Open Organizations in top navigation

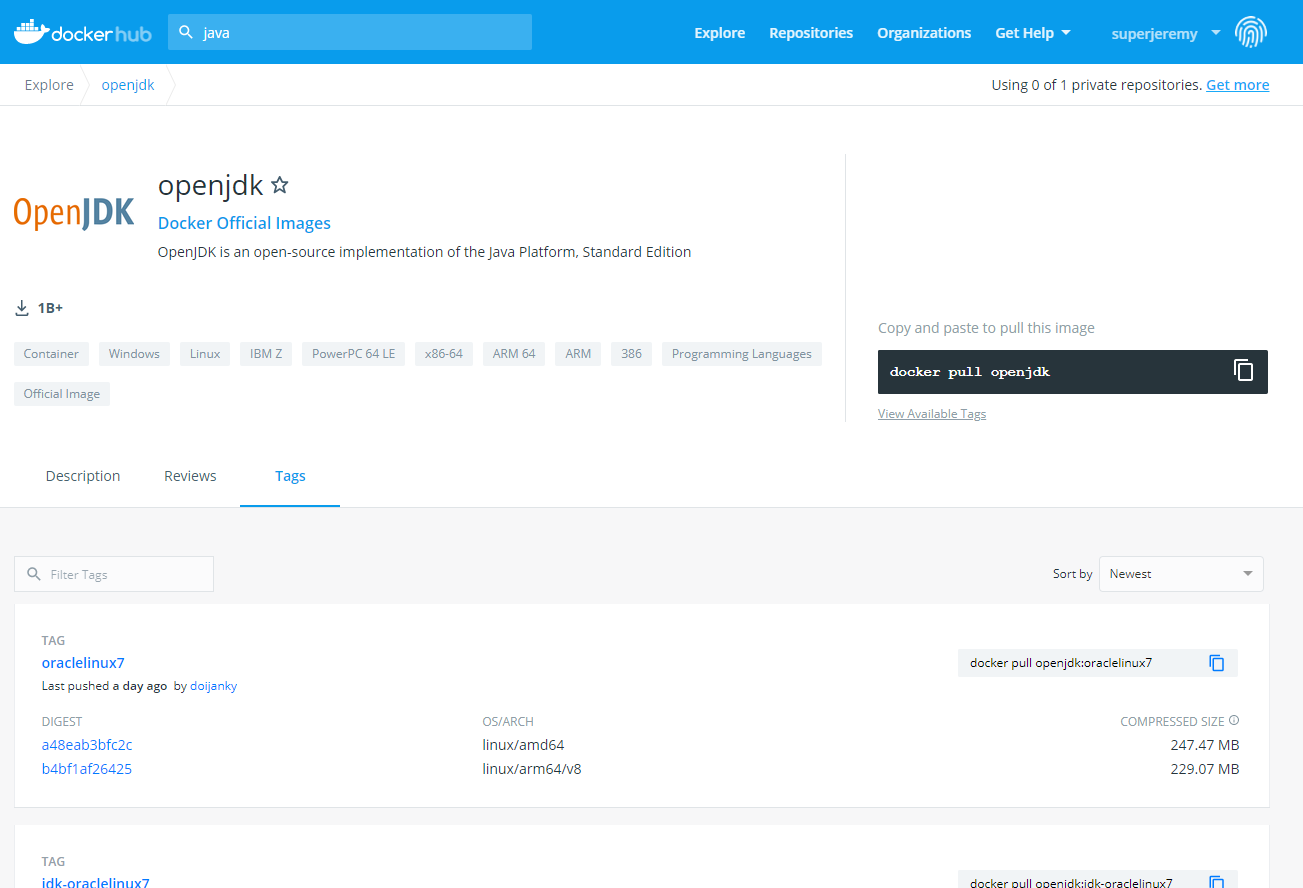pos(924,33)
